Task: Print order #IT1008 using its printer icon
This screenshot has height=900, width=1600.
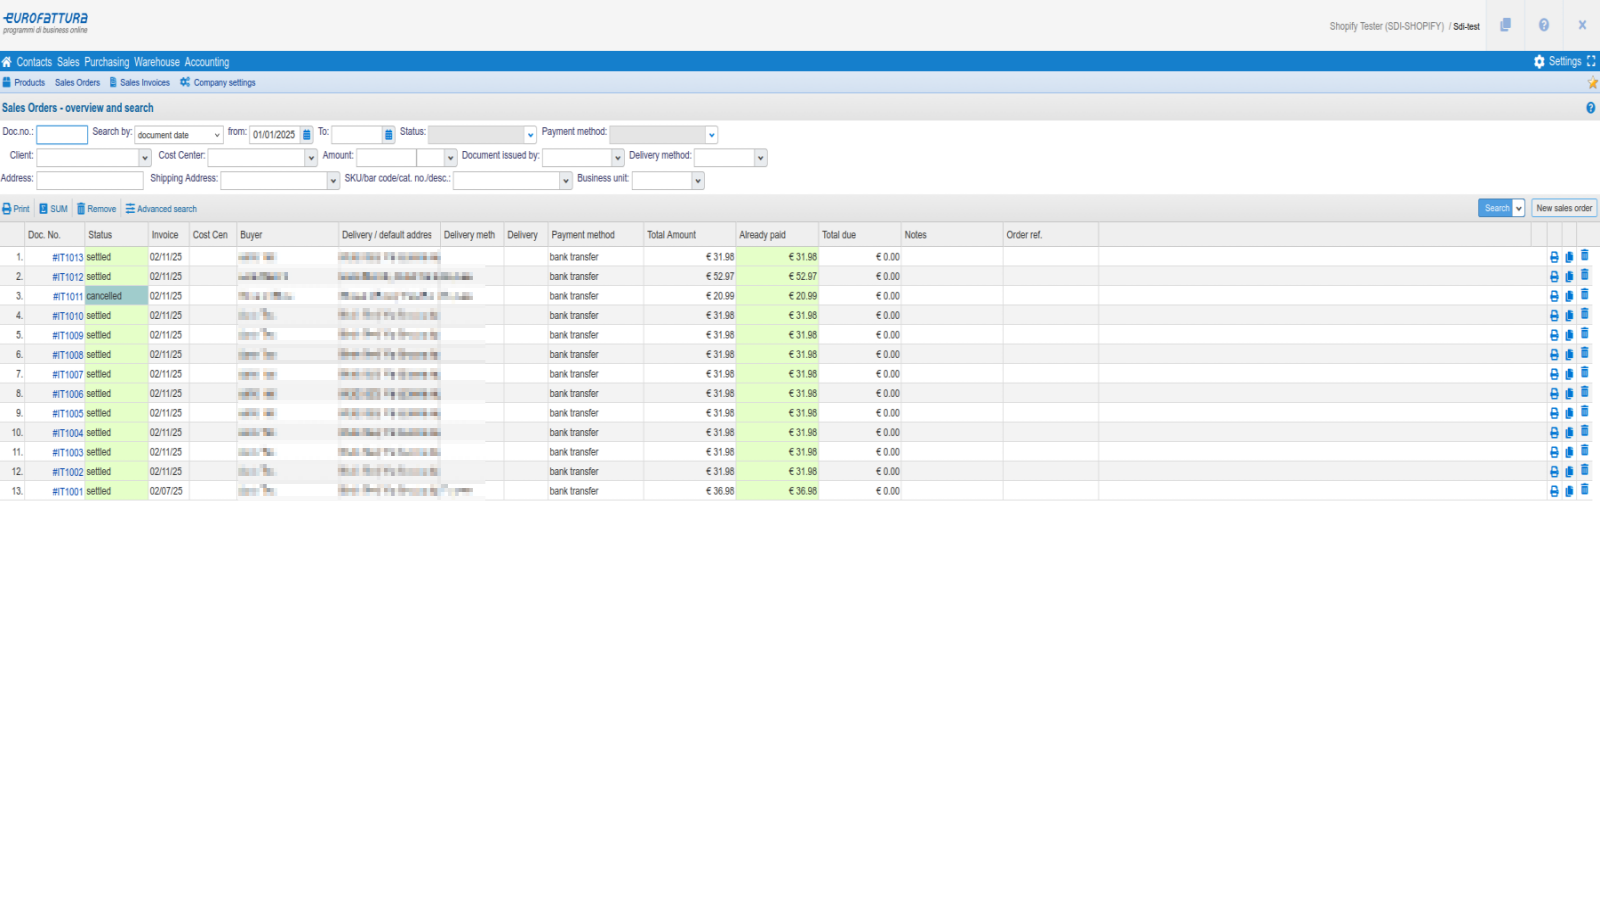Action: (1554, 355)
